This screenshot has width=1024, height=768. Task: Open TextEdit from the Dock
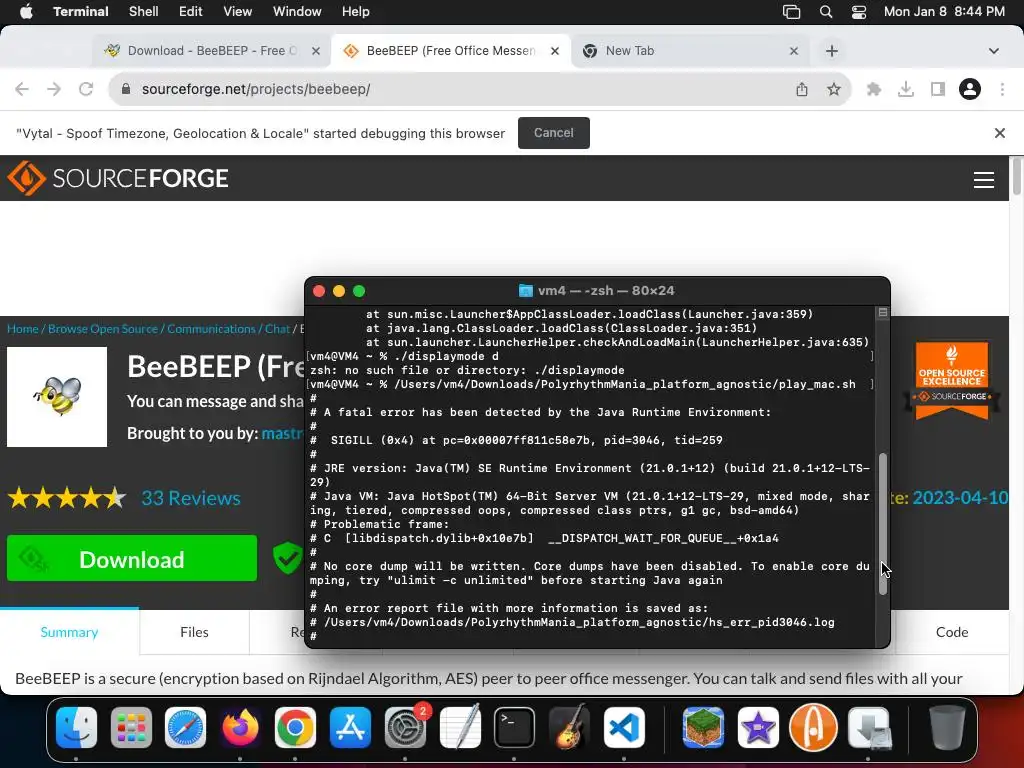460,727
